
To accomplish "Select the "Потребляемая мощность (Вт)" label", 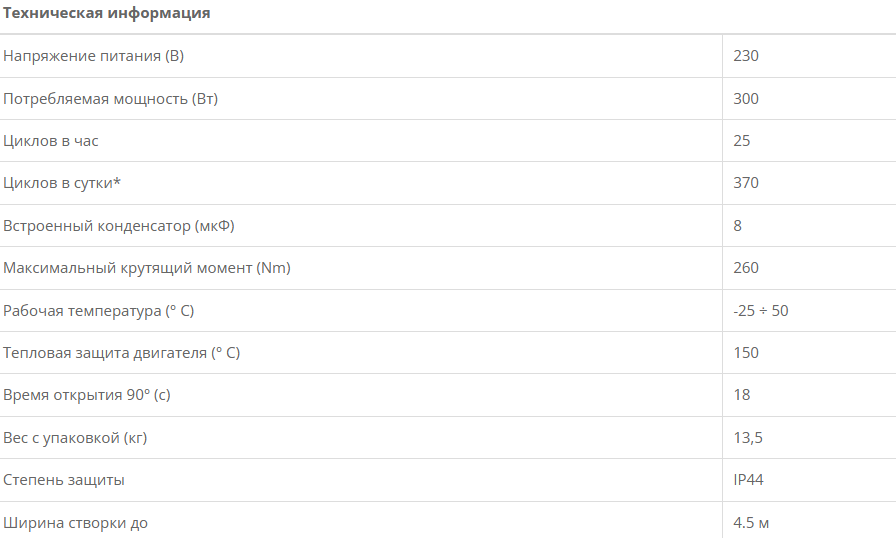I will click(111, 99).
